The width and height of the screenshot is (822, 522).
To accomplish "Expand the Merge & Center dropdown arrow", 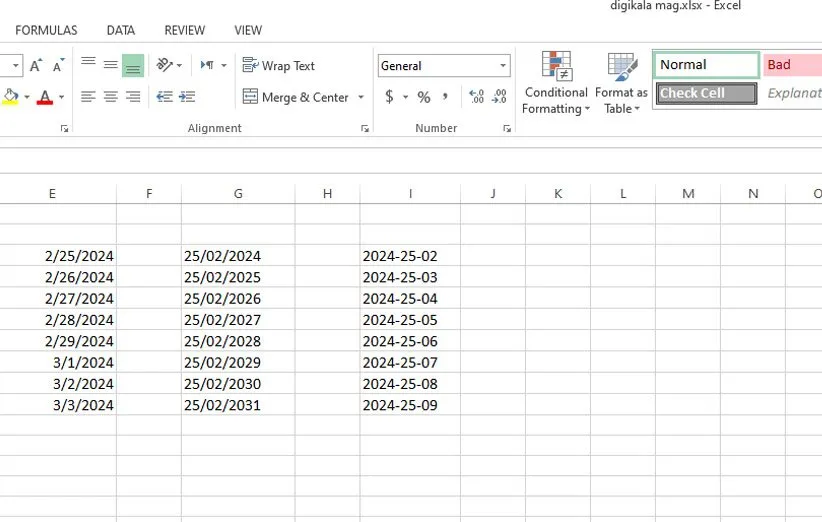I will [361, 98].
